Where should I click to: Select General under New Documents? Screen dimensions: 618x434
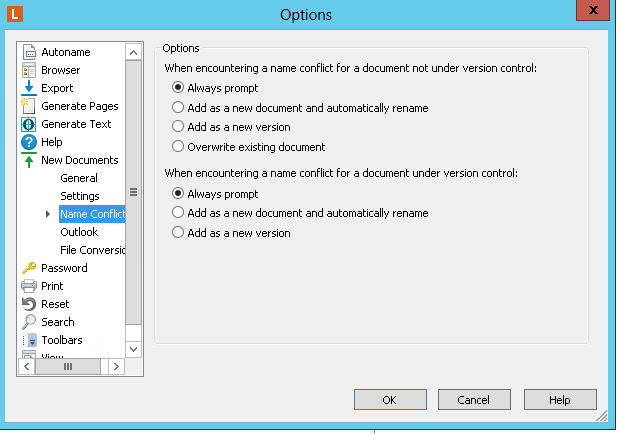(x=79, y=178)
